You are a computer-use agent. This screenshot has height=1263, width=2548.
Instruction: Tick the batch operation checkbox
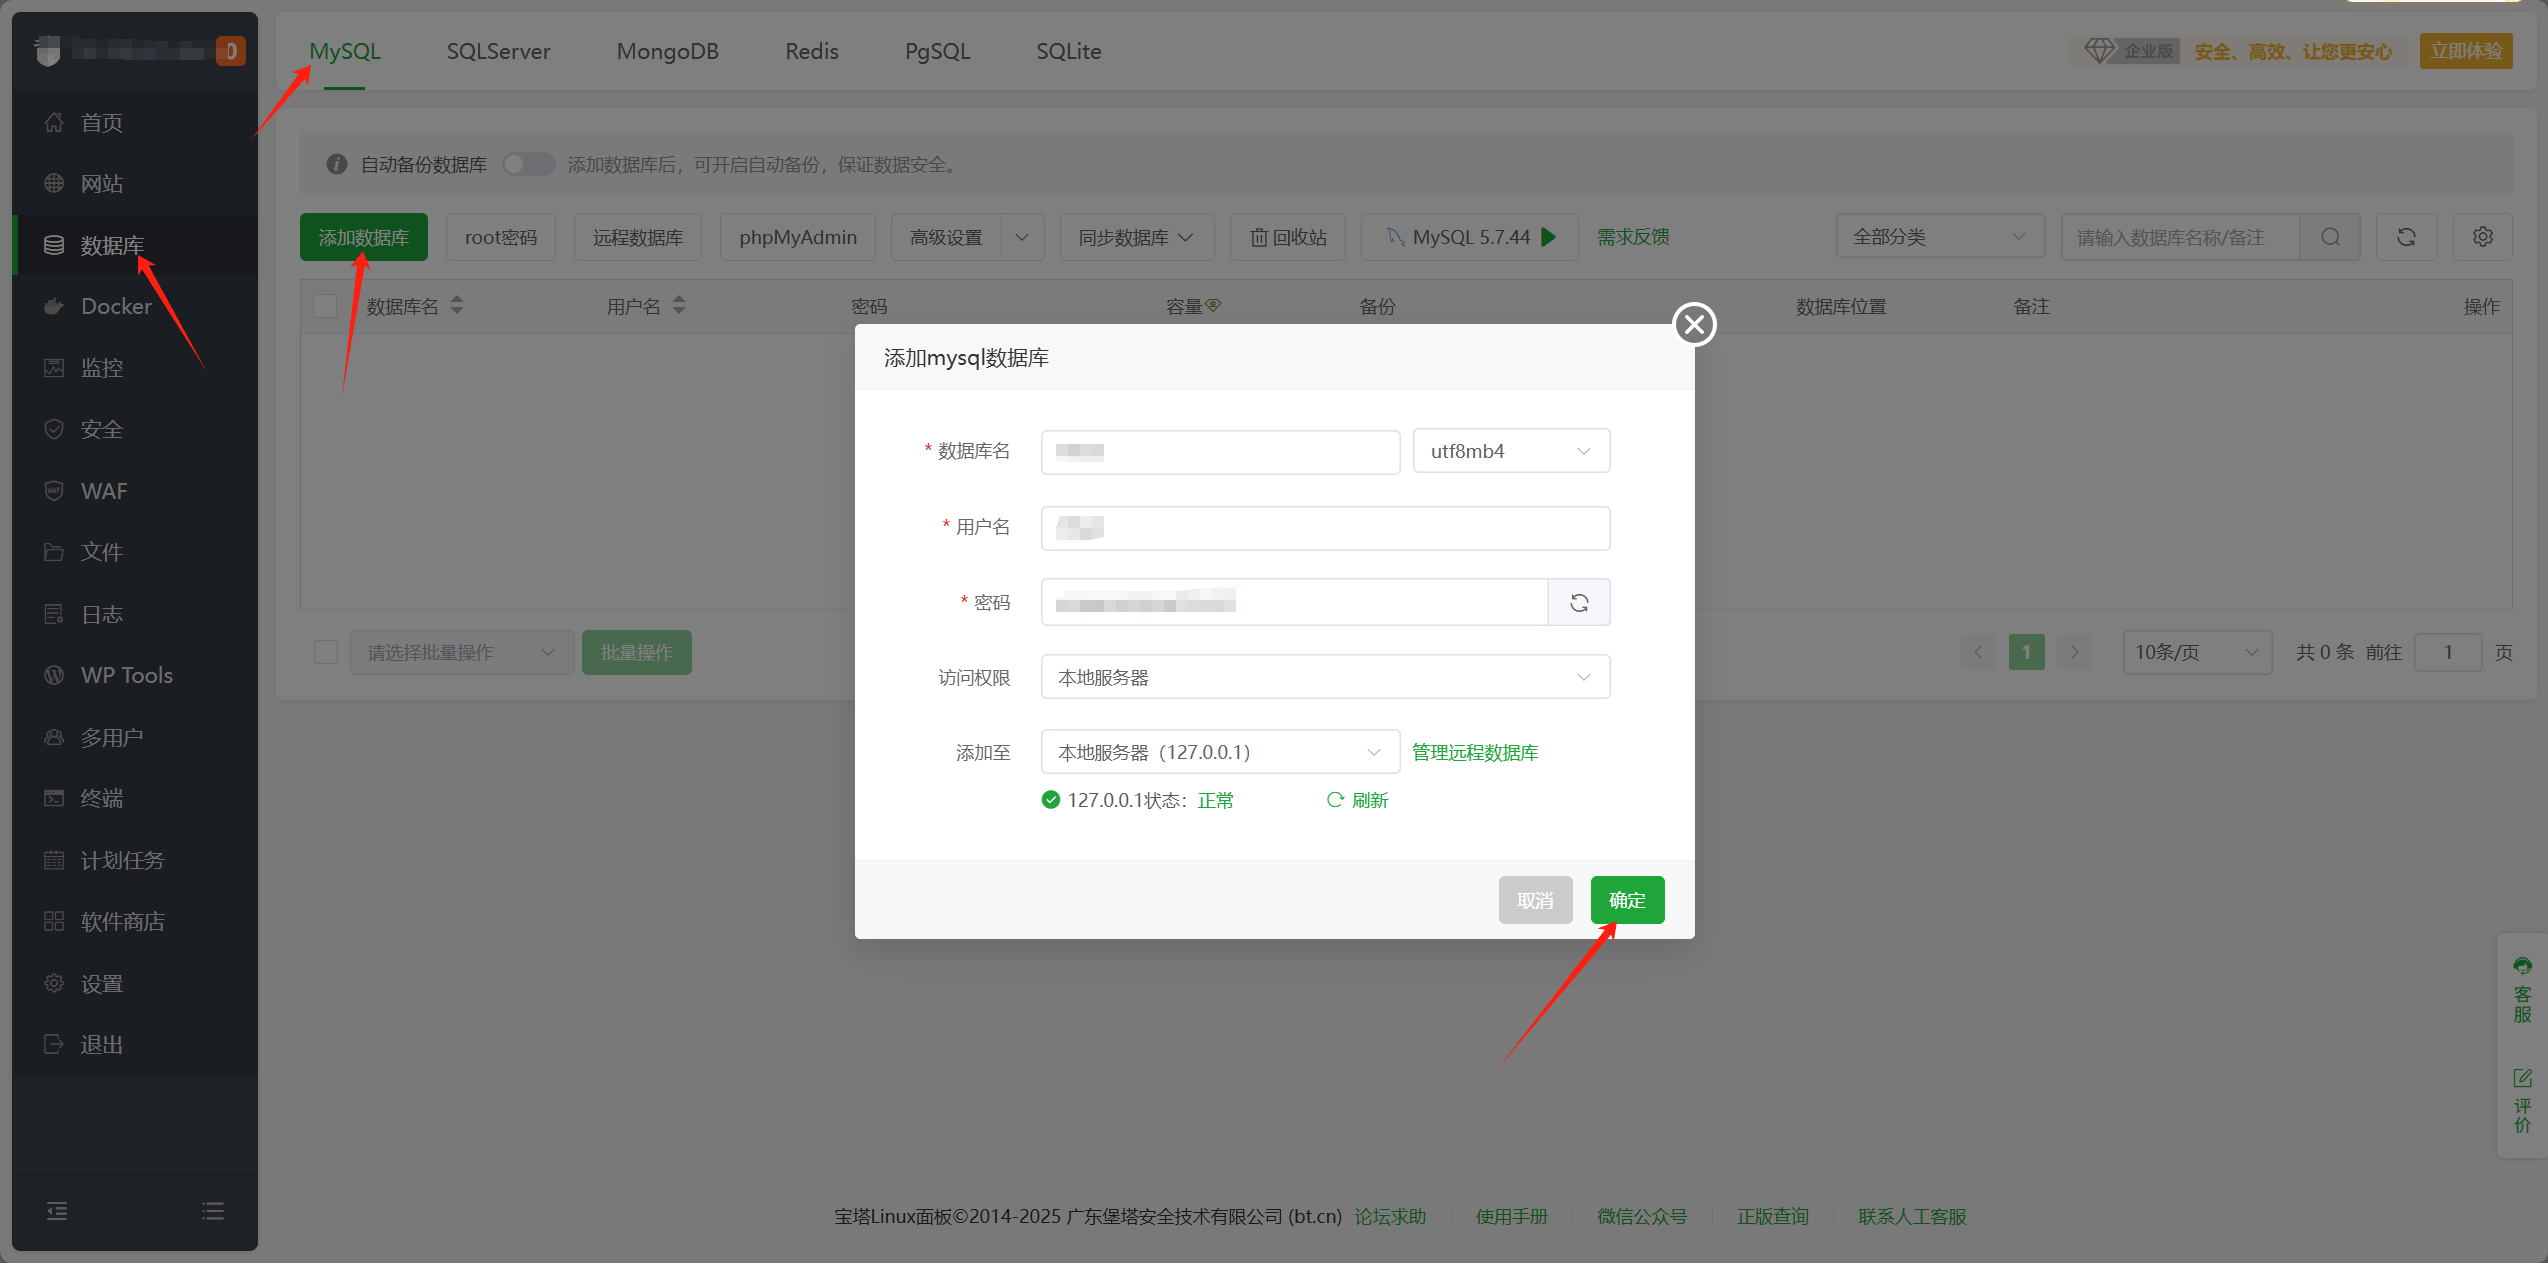tap(325, 652)
